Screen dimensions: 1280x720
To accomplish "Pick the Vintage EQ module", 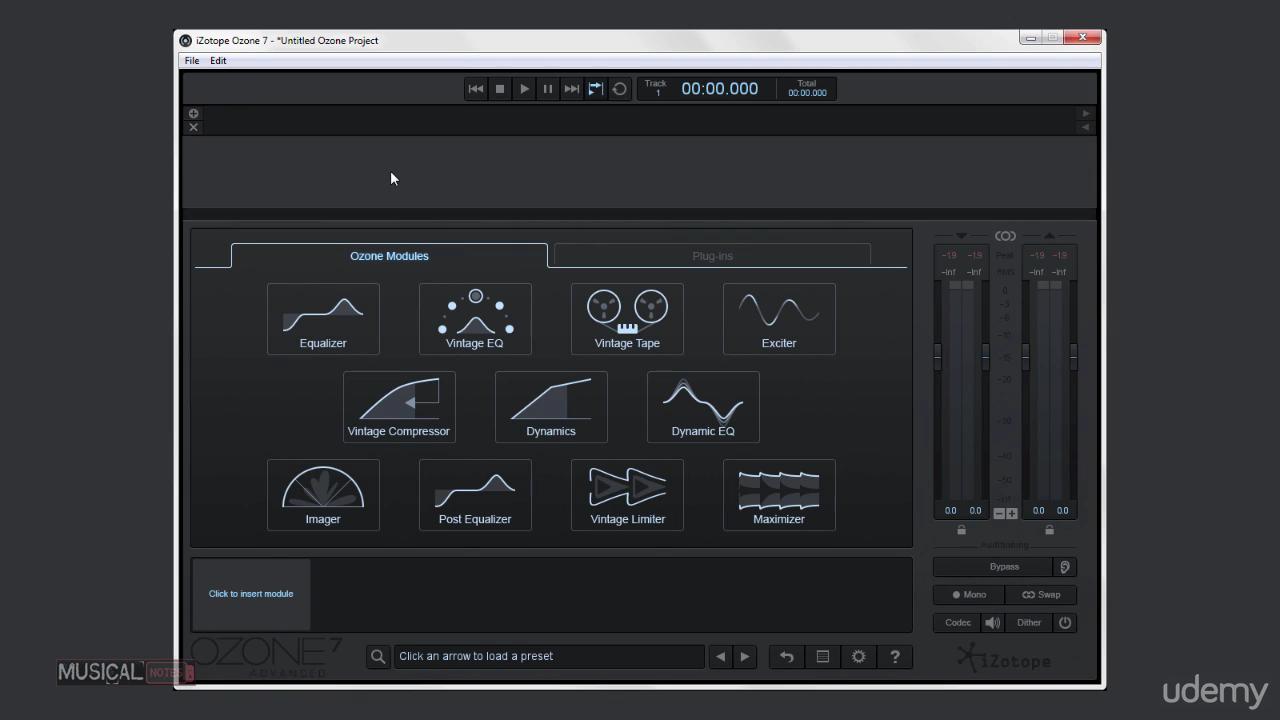I will point(475,318).
